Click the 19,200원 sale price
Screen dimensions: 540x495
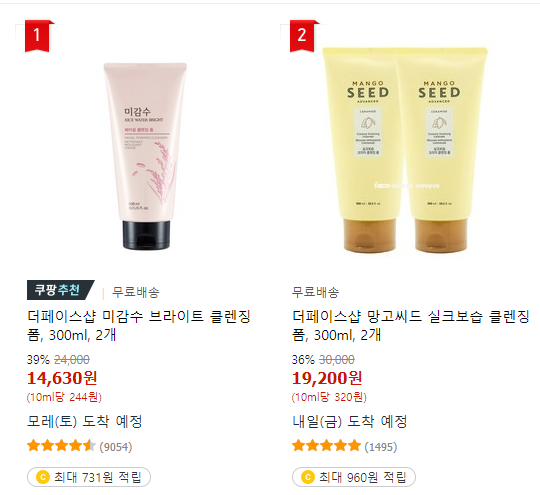pos(327,378)
